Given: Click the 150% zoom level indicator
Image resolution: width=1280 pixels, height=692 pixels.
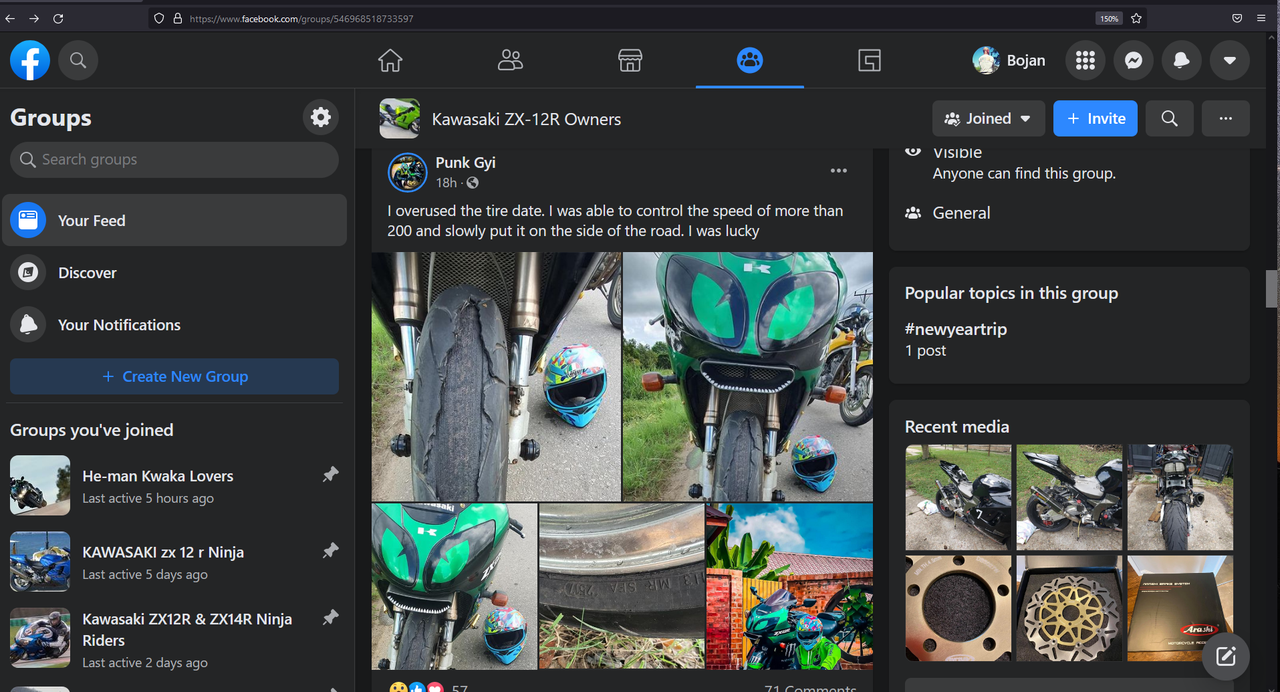Looking at the screenshot, I should [1109, 18].
